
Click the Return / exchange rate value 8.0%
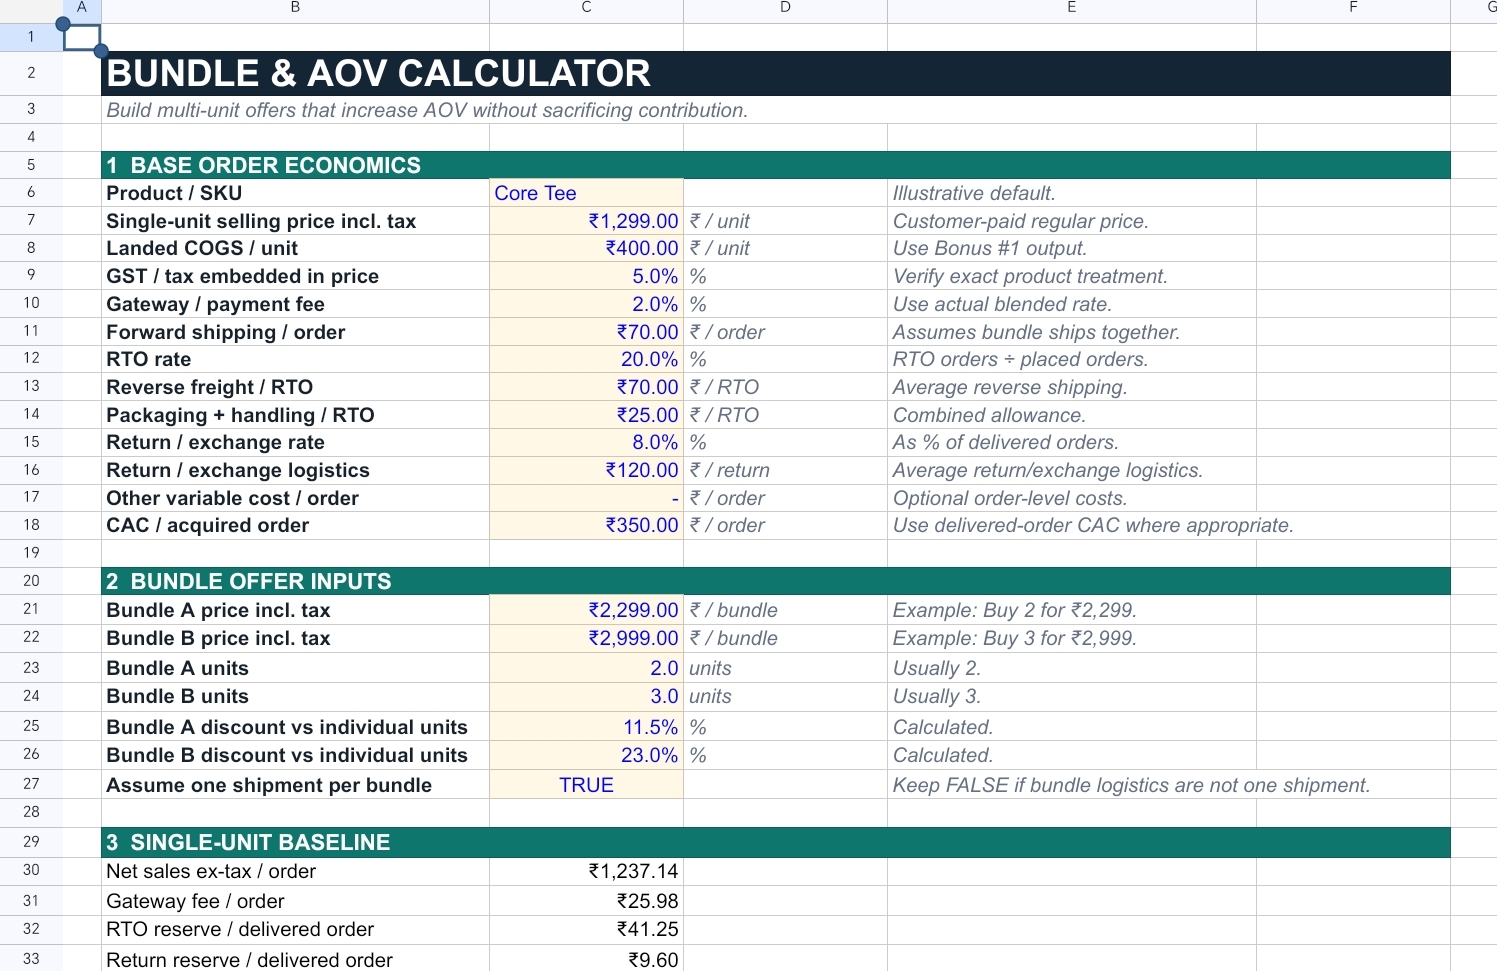pos(655,442)
